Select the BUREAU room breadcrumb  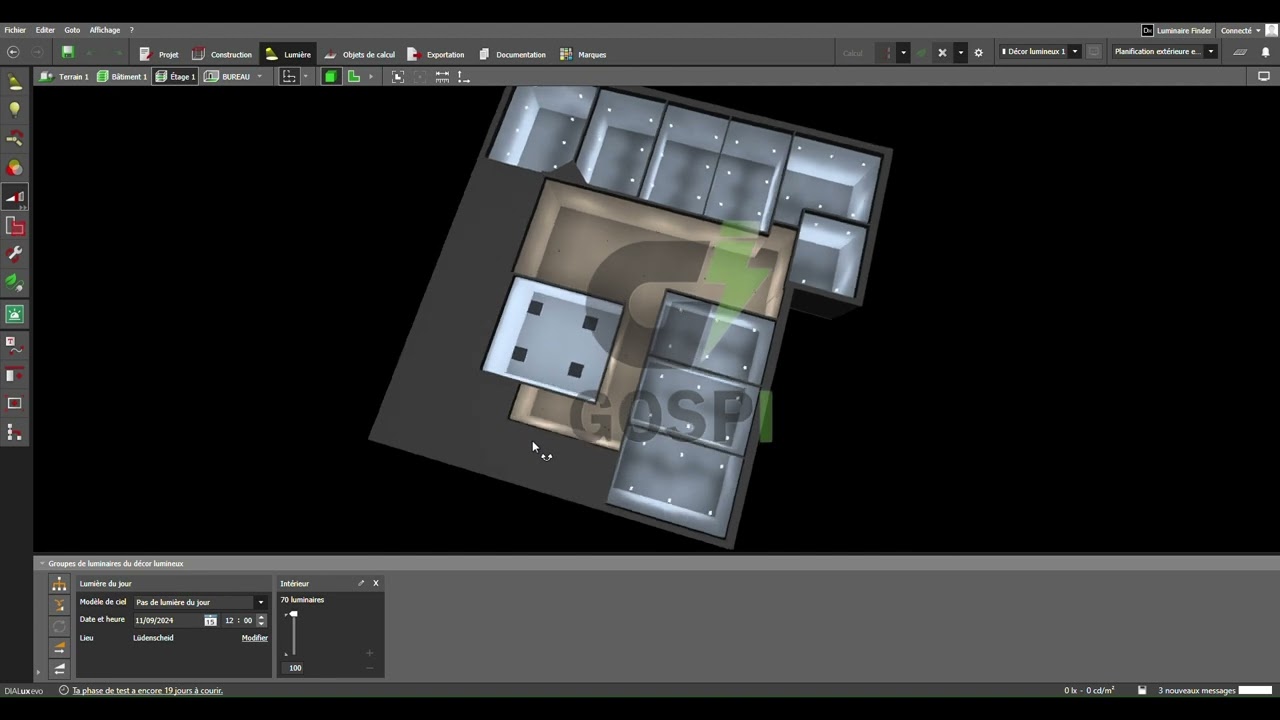click(x=228, y=77)
